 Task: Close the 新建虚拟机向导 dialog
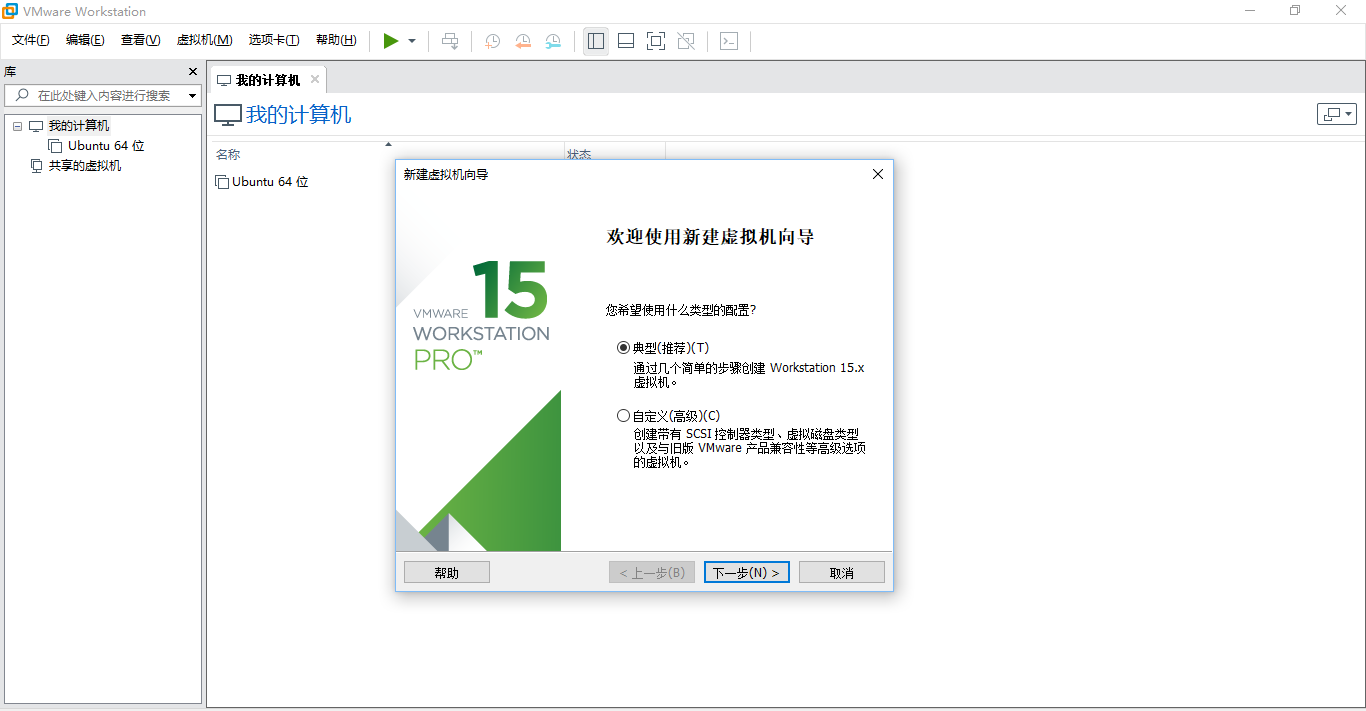point(878,174)
